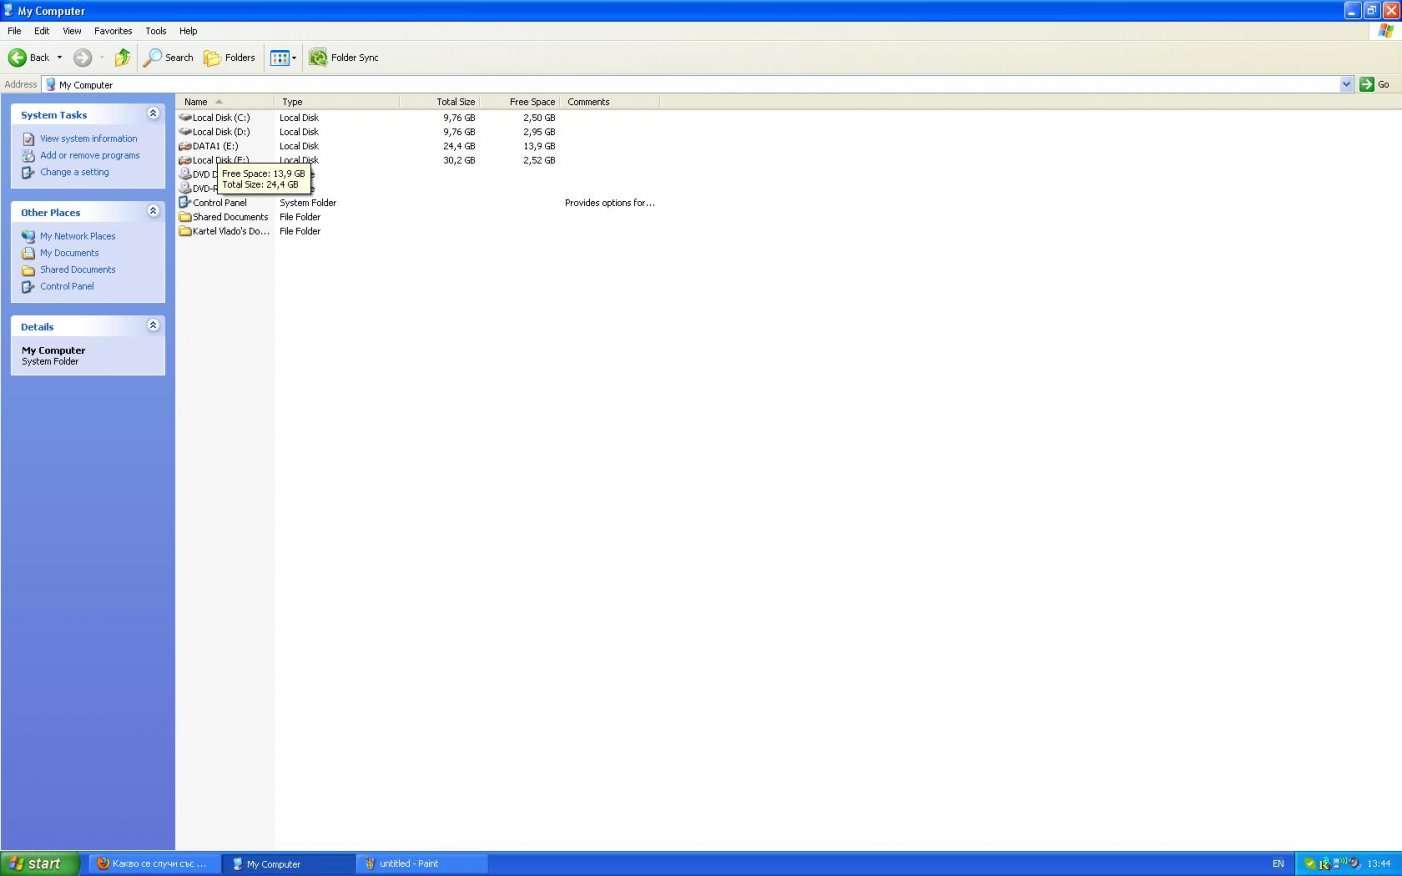Collapse the Details panel
The width and height of the screenshot is (1402, 876).
point(153,325)
